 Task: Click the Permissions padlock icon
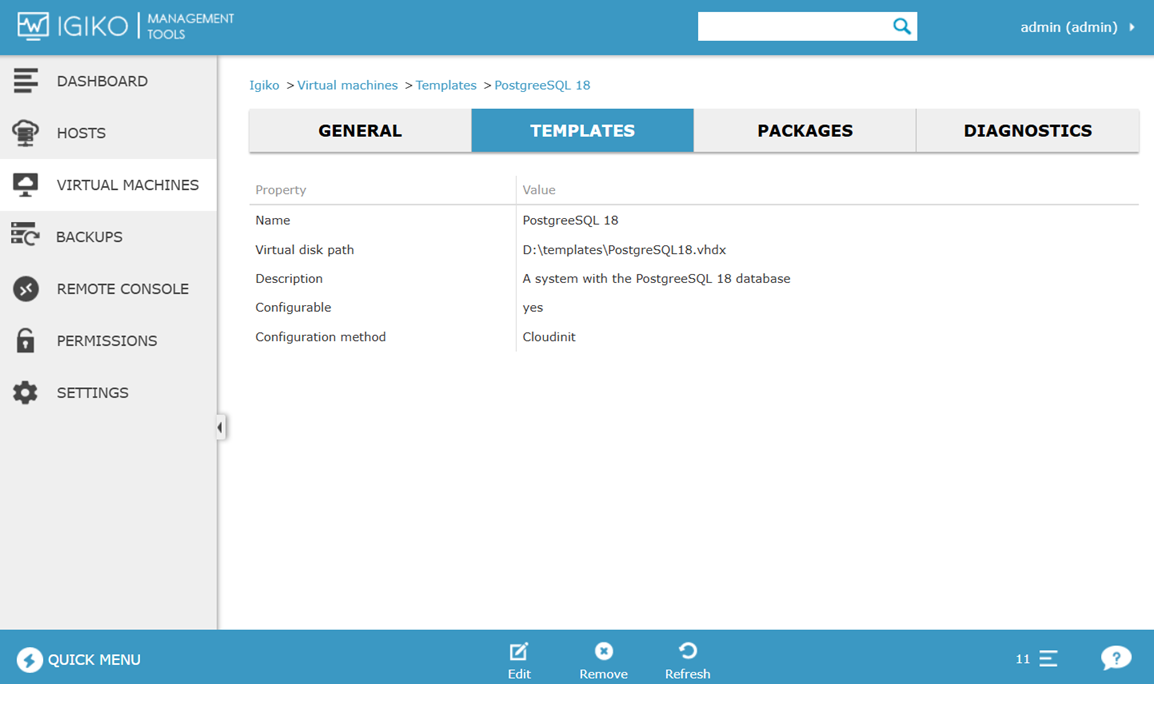pyautogui.click(x=26, y=341)
